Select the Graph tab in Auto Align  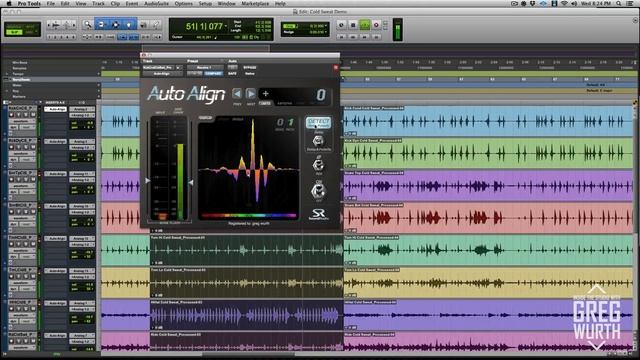click(205, 119)
